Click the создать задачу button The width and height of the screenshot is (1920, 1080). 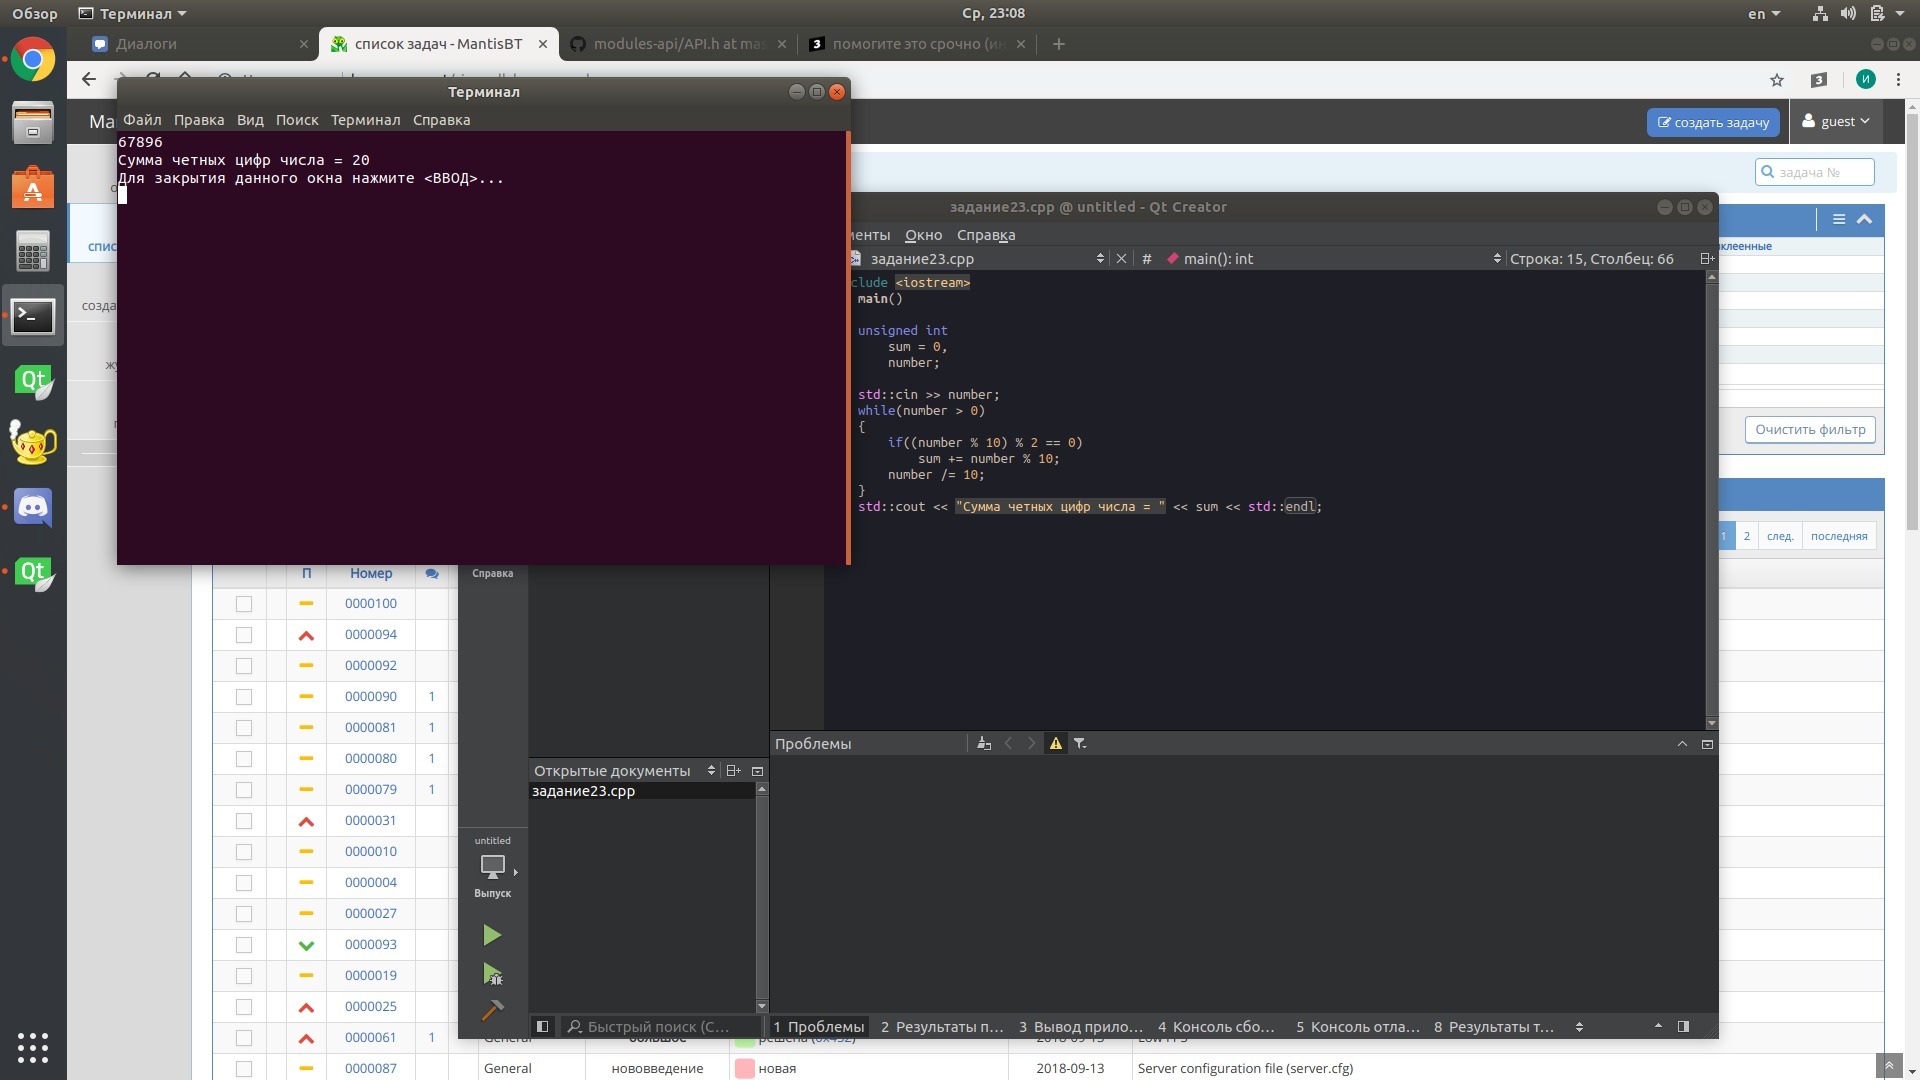point(1712,122)
